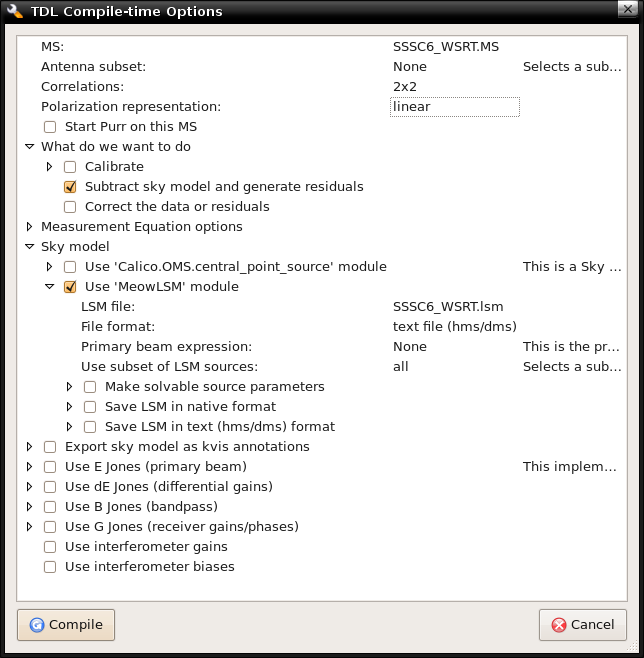
Task: Expand the Use E Jones (primary beam) arrow
Action: (x=29, y=466)
